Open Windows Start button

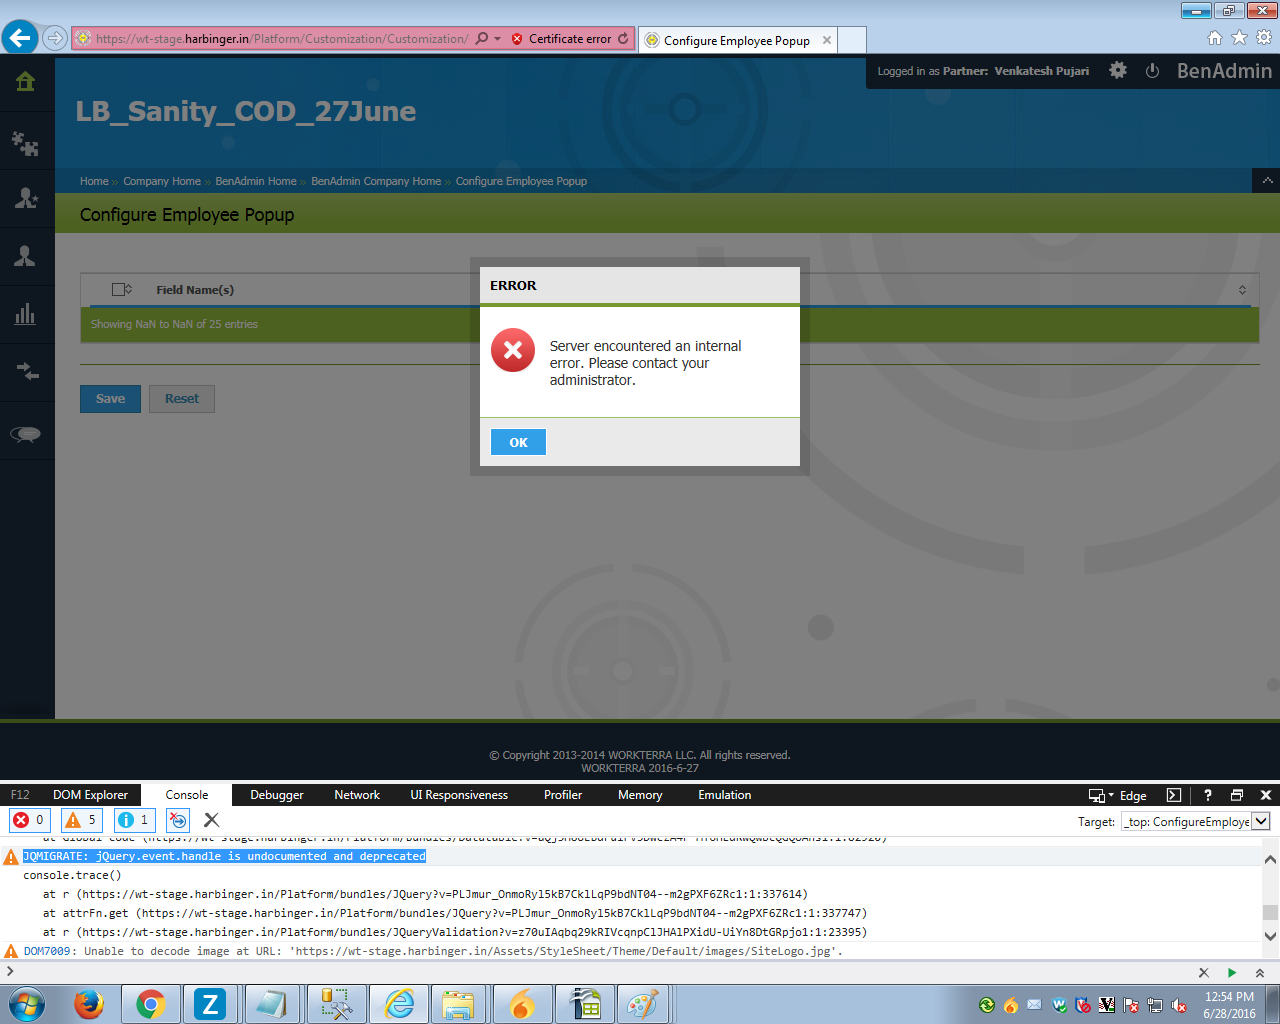click(27, 1004)
